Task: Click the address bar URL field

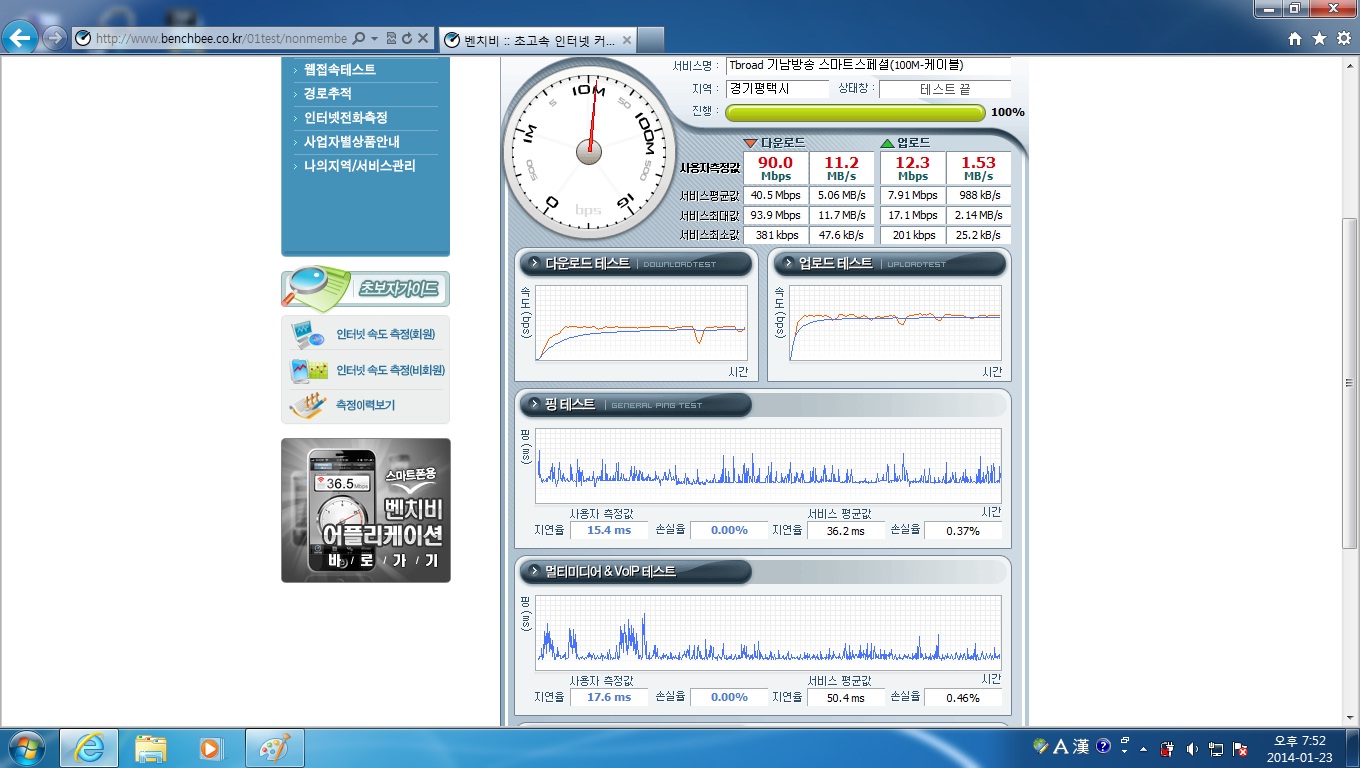Action: coord(220,39)
